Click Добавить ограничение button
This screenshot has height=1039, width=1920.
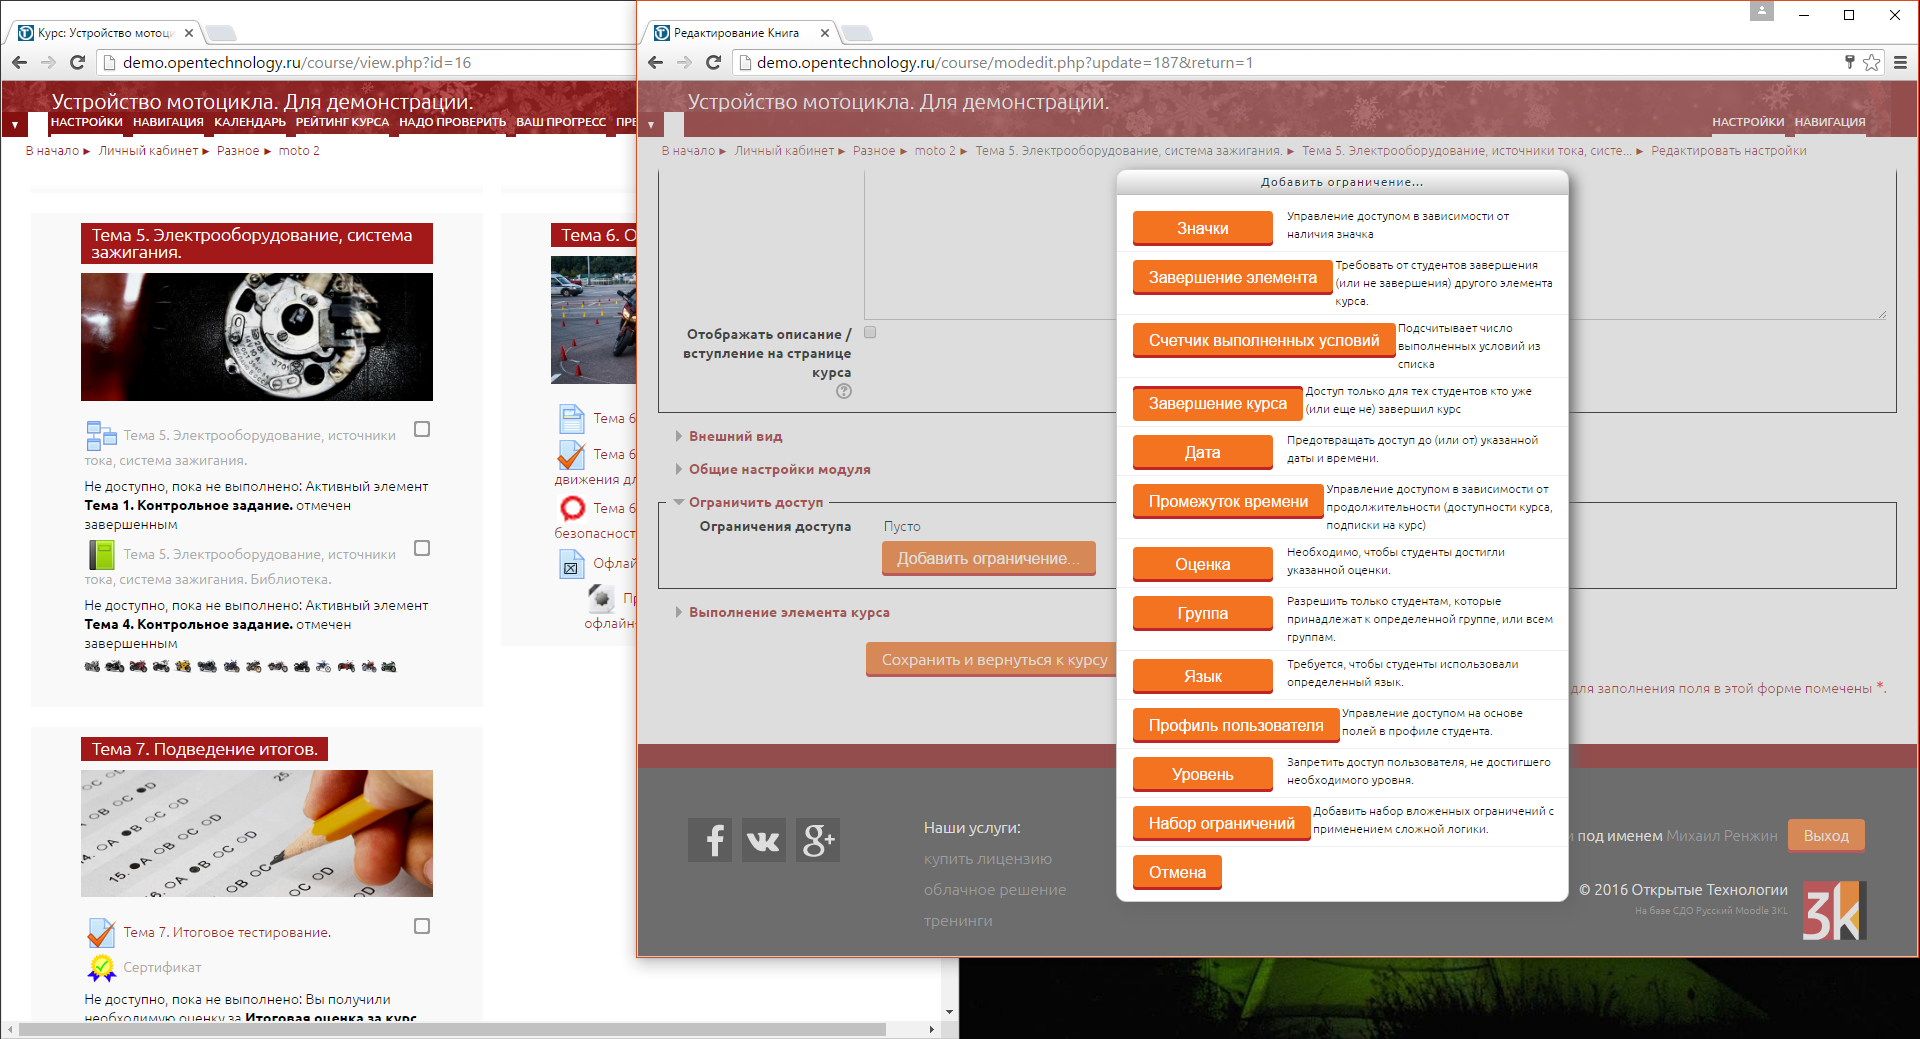point(988,558)
